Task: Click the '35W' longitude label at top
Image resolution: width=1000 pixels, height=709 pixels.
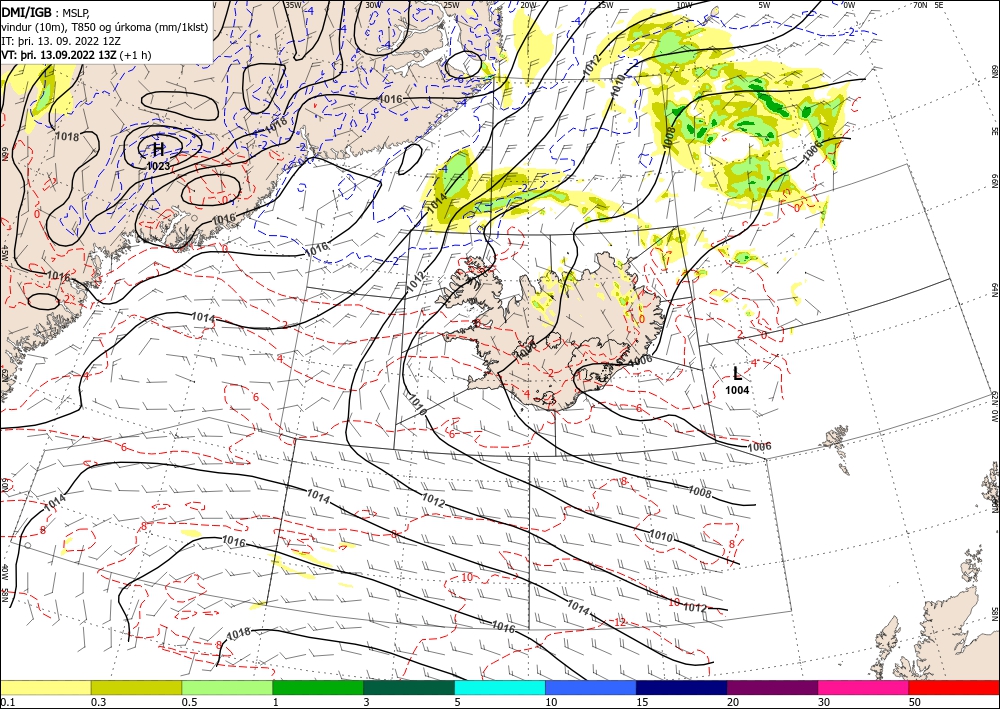Action: pos(293,4)
